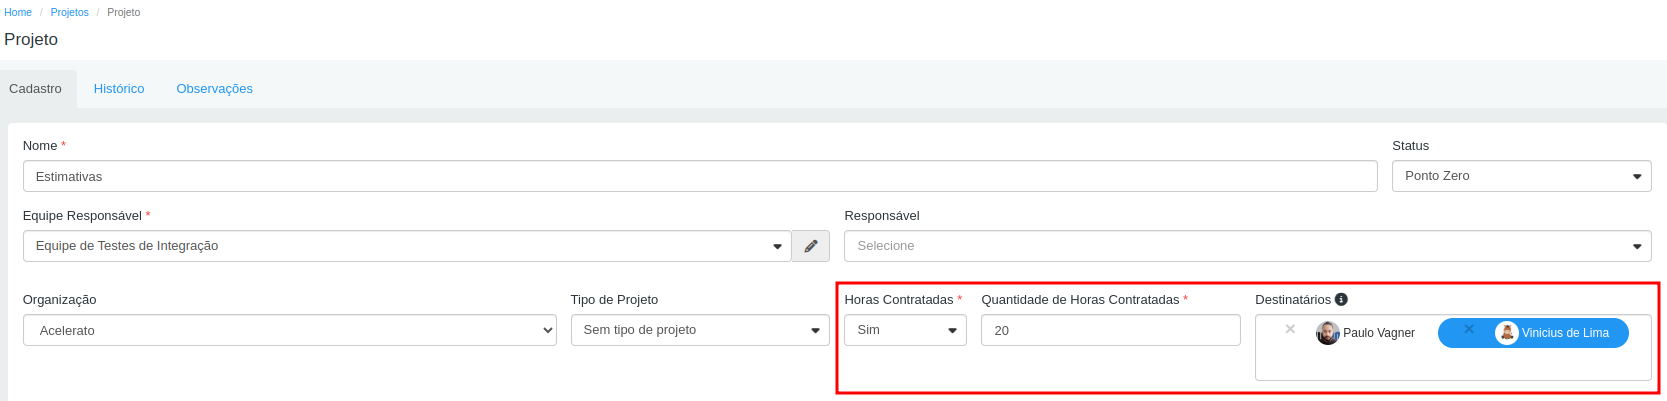
Task: Select the Cadastro tab
Action: pos(36,89)
